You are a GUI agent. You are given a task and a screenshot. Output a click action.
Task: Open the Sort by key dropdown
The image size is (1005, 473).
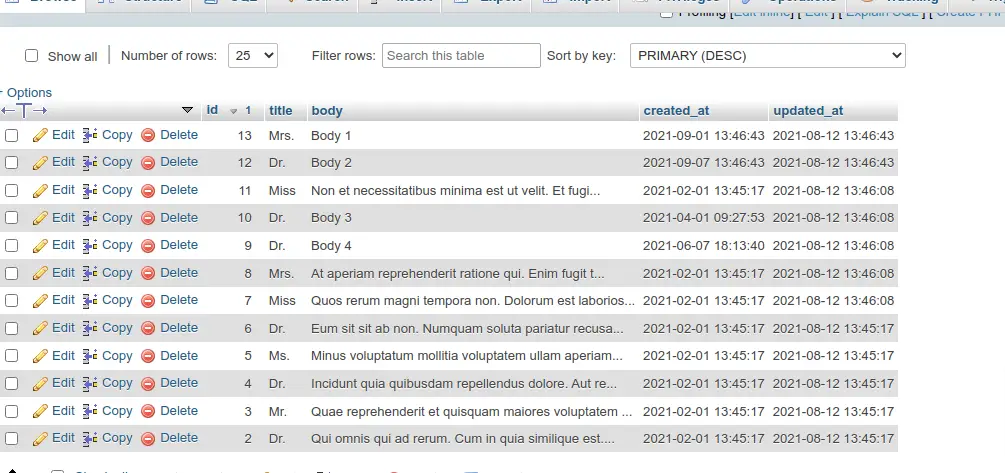(767, 56)
